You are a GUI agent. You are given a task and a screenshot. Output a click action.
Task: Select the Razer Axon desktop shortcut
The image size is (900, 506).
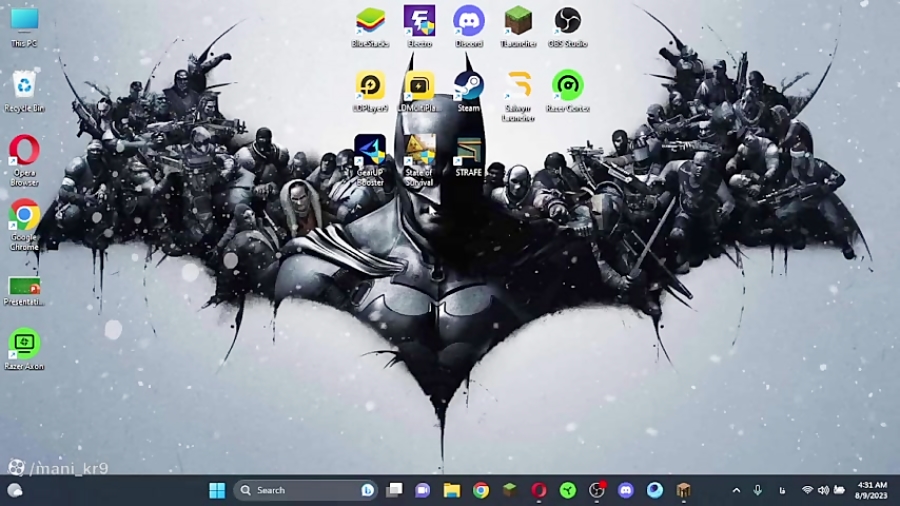[x=24, y=349]
